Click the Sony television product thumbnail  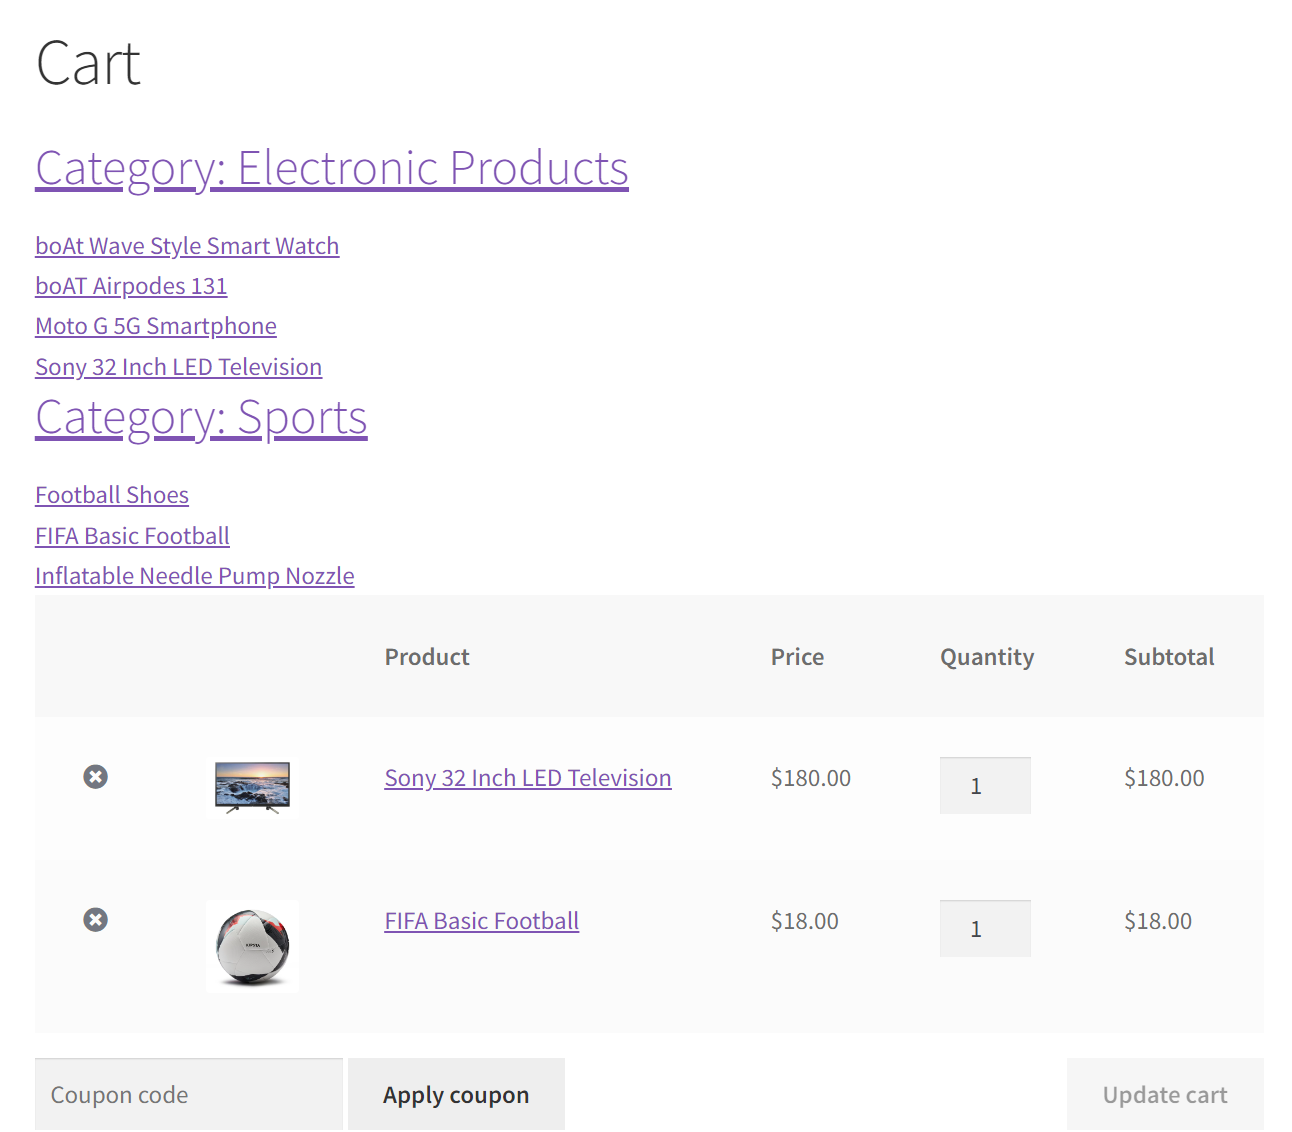(252, 787)
